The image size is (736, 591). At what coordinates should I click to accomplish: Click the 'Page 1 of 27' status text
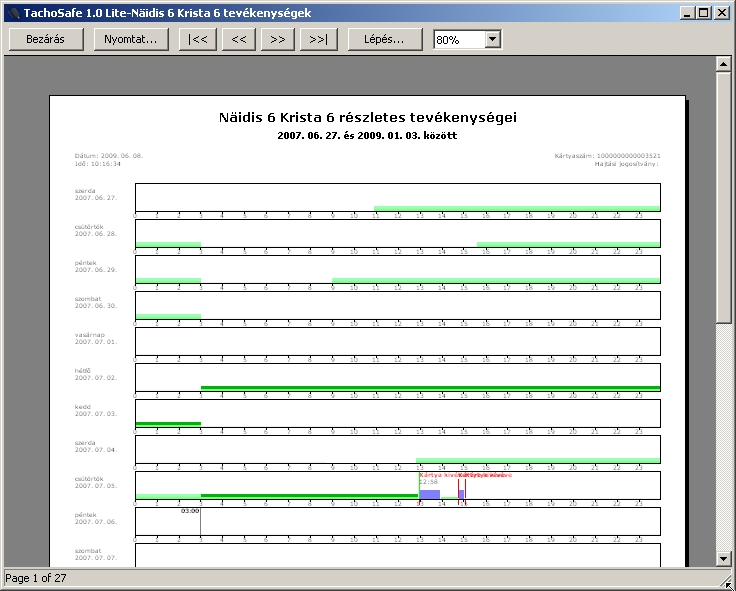pos(36,578)
